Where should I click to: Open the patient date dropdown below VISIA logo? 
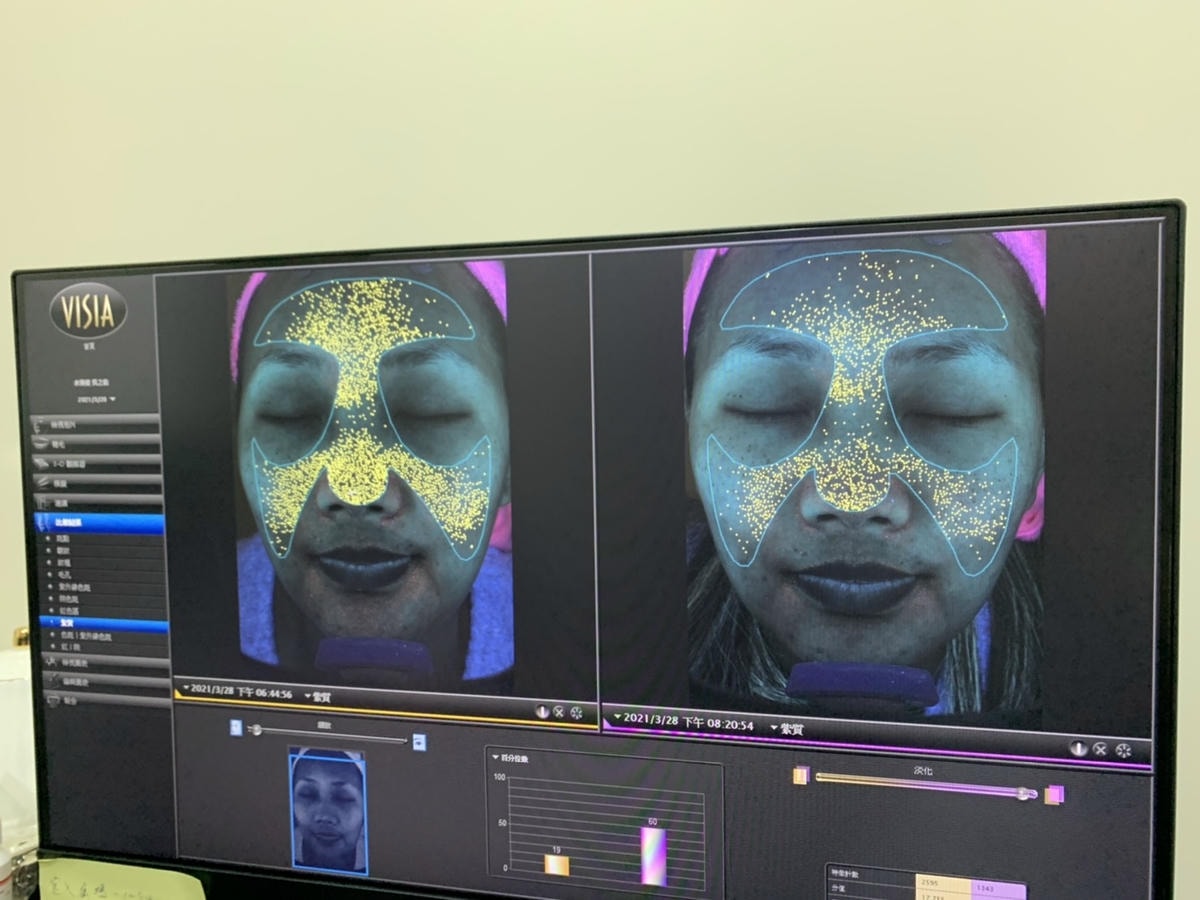point(112,399)
